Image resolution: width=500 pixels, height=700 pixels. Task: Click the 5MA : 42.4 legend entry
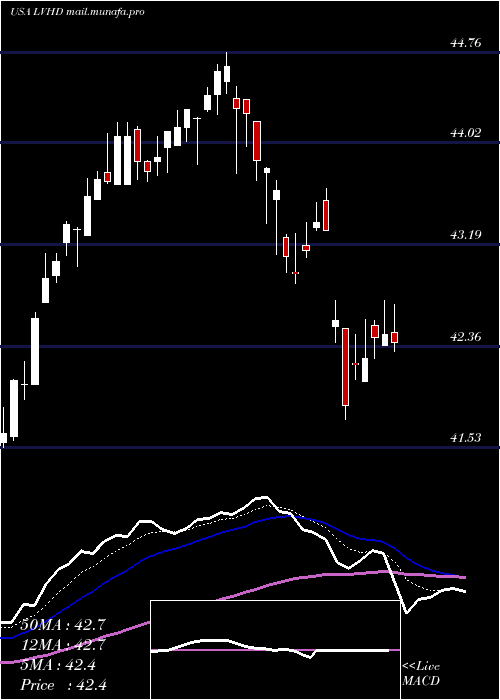[x=58, y=665]
